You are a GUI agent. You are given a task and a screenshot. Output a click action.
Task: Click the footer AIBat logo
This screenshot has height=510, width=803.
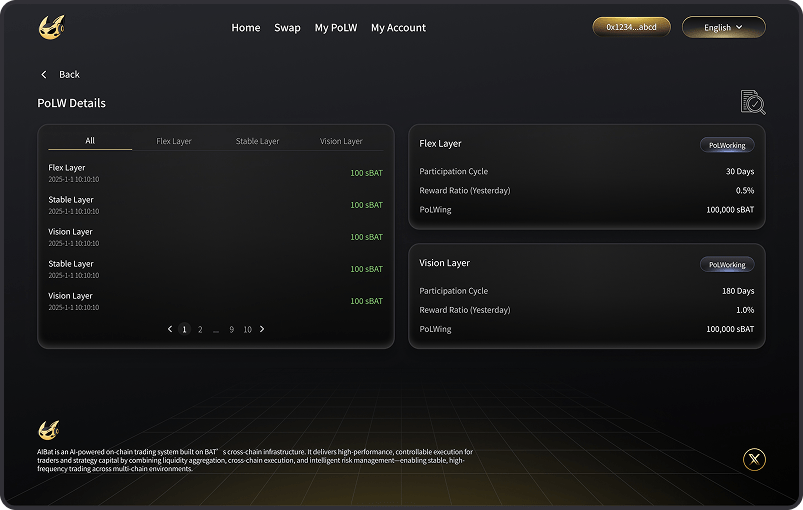coord(48,429)
